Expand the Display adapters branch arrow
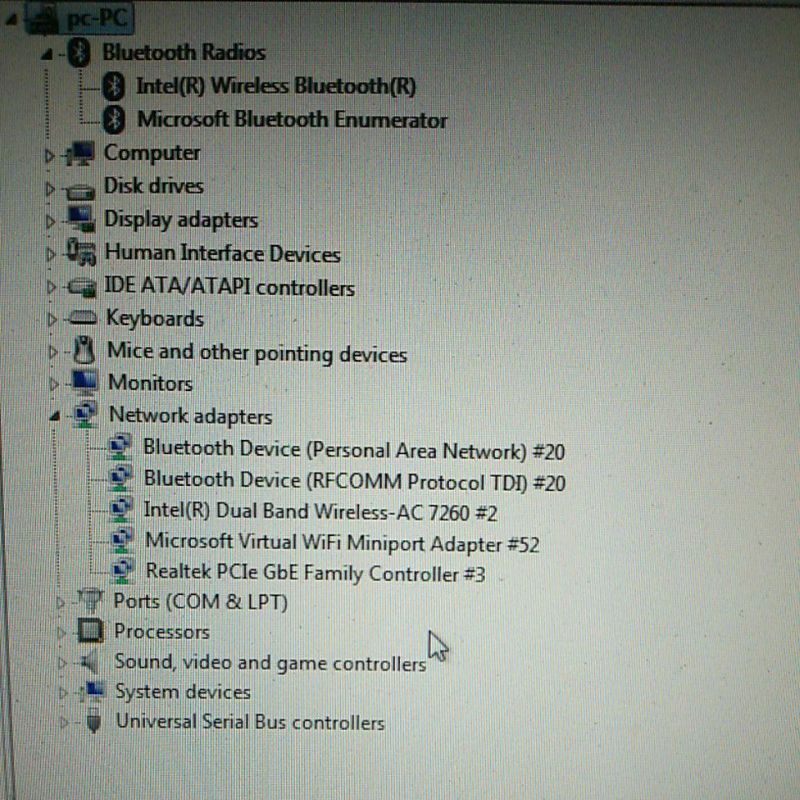This screenshot has width=800, height=800. 50,221
